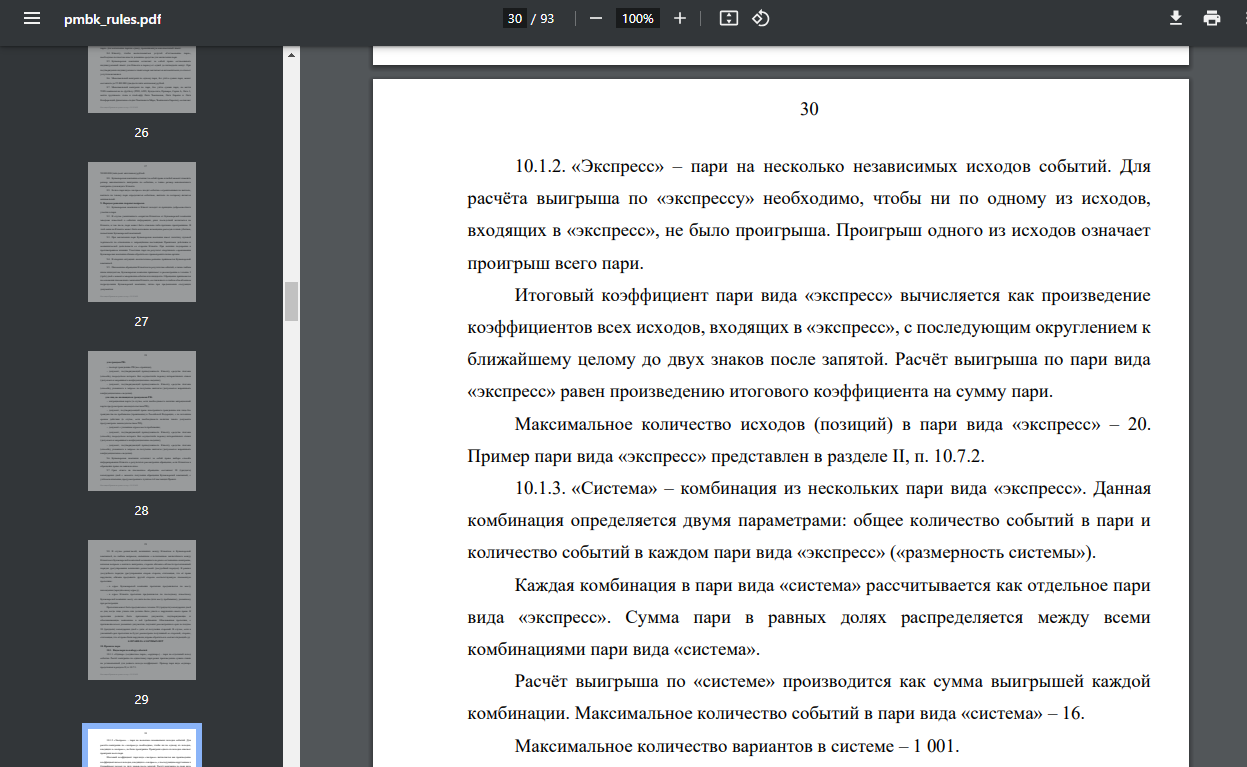
Task: Print the document with the printer icon
Action: [1212, 18]
